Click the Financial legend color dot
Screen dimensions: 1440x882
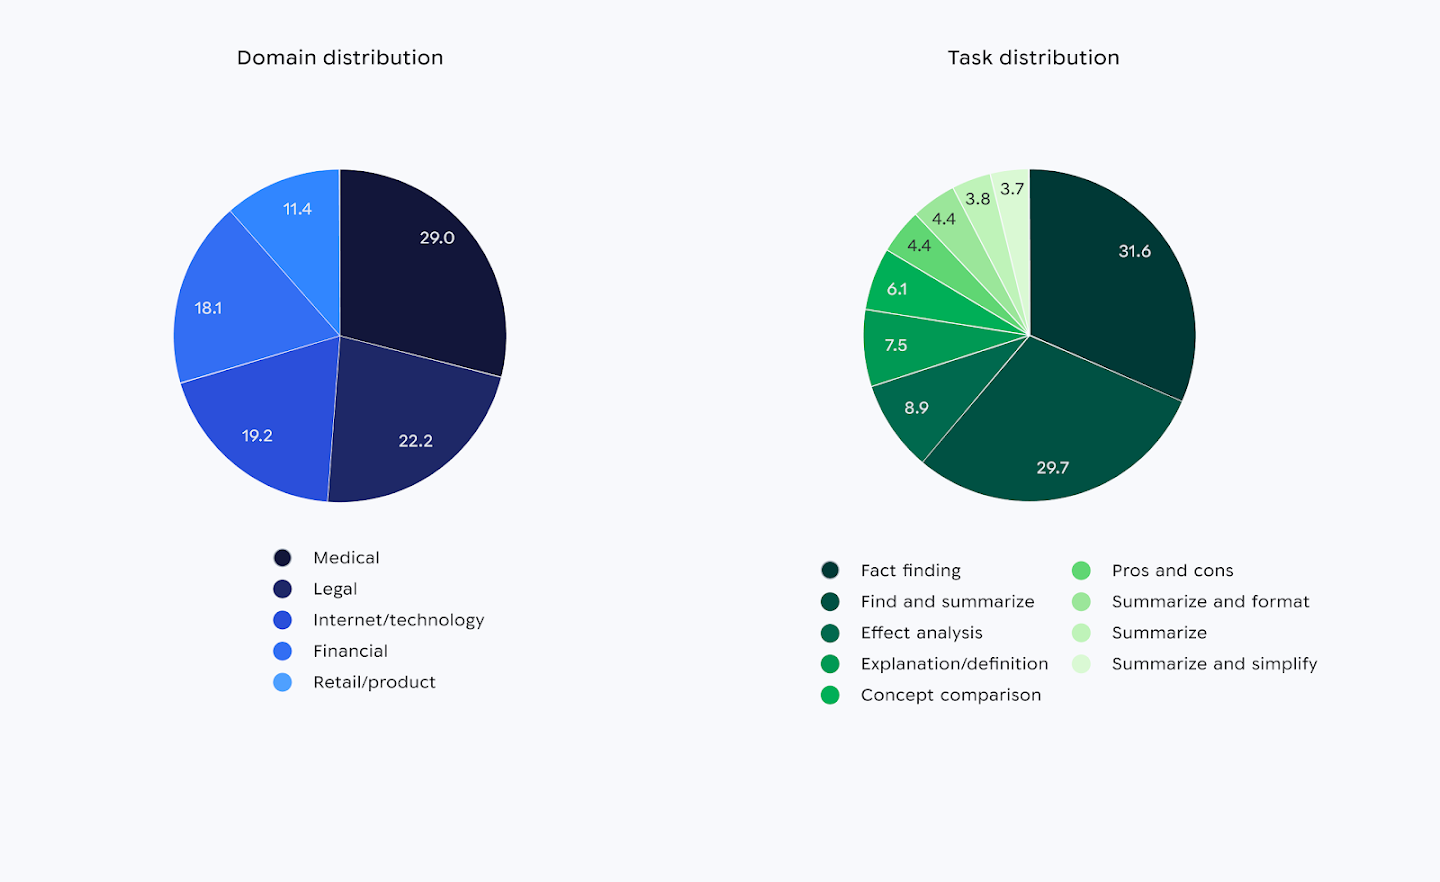(x=283, y=650)
